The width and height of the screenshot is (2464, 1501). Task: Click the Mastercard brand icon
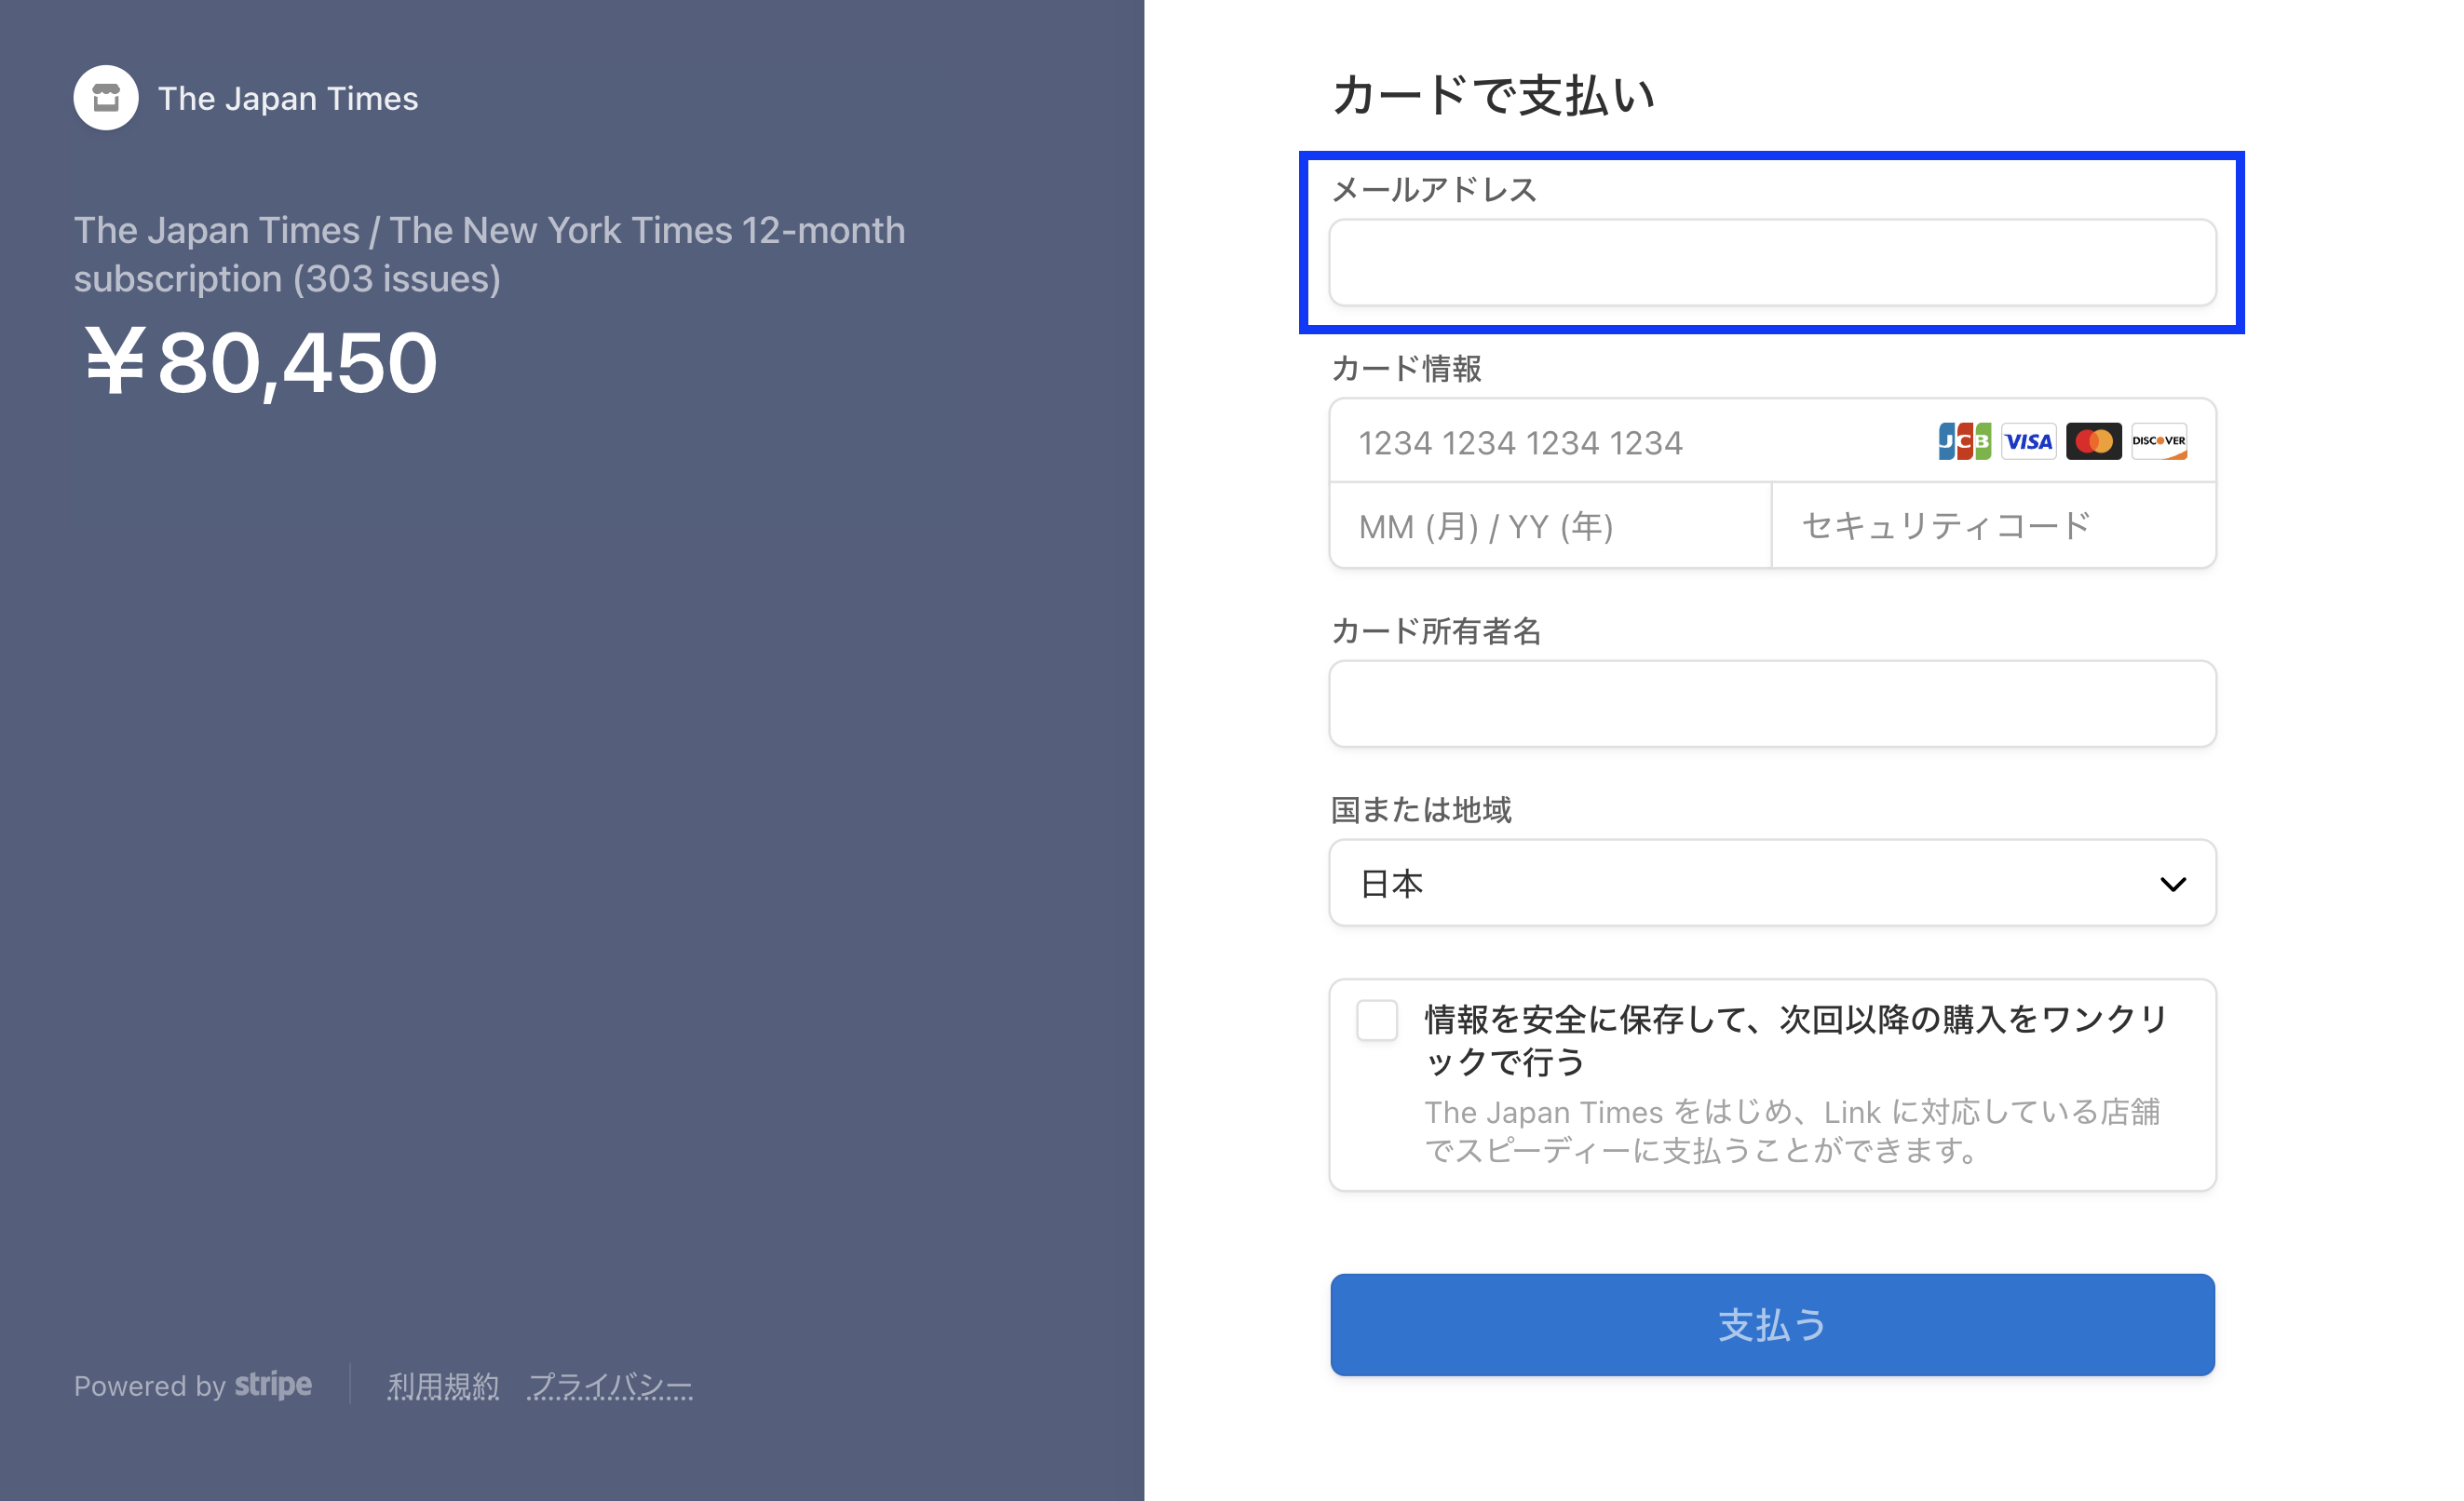click(2093, 441)
